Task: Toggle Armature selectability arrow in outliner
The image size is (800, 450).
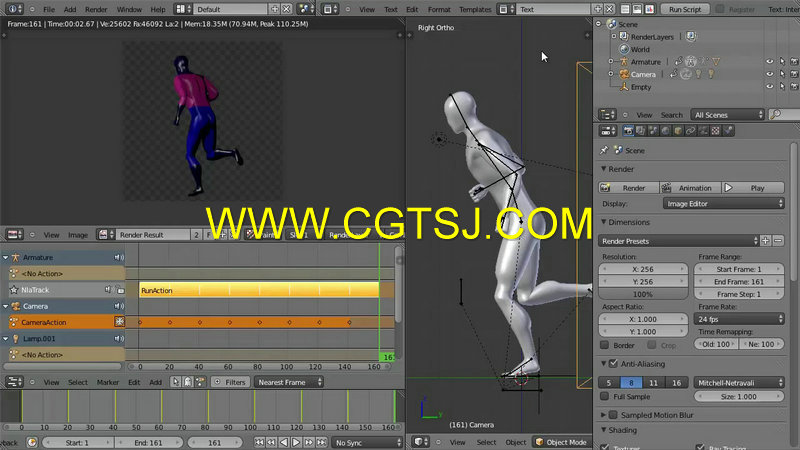Action: point(782,62)
